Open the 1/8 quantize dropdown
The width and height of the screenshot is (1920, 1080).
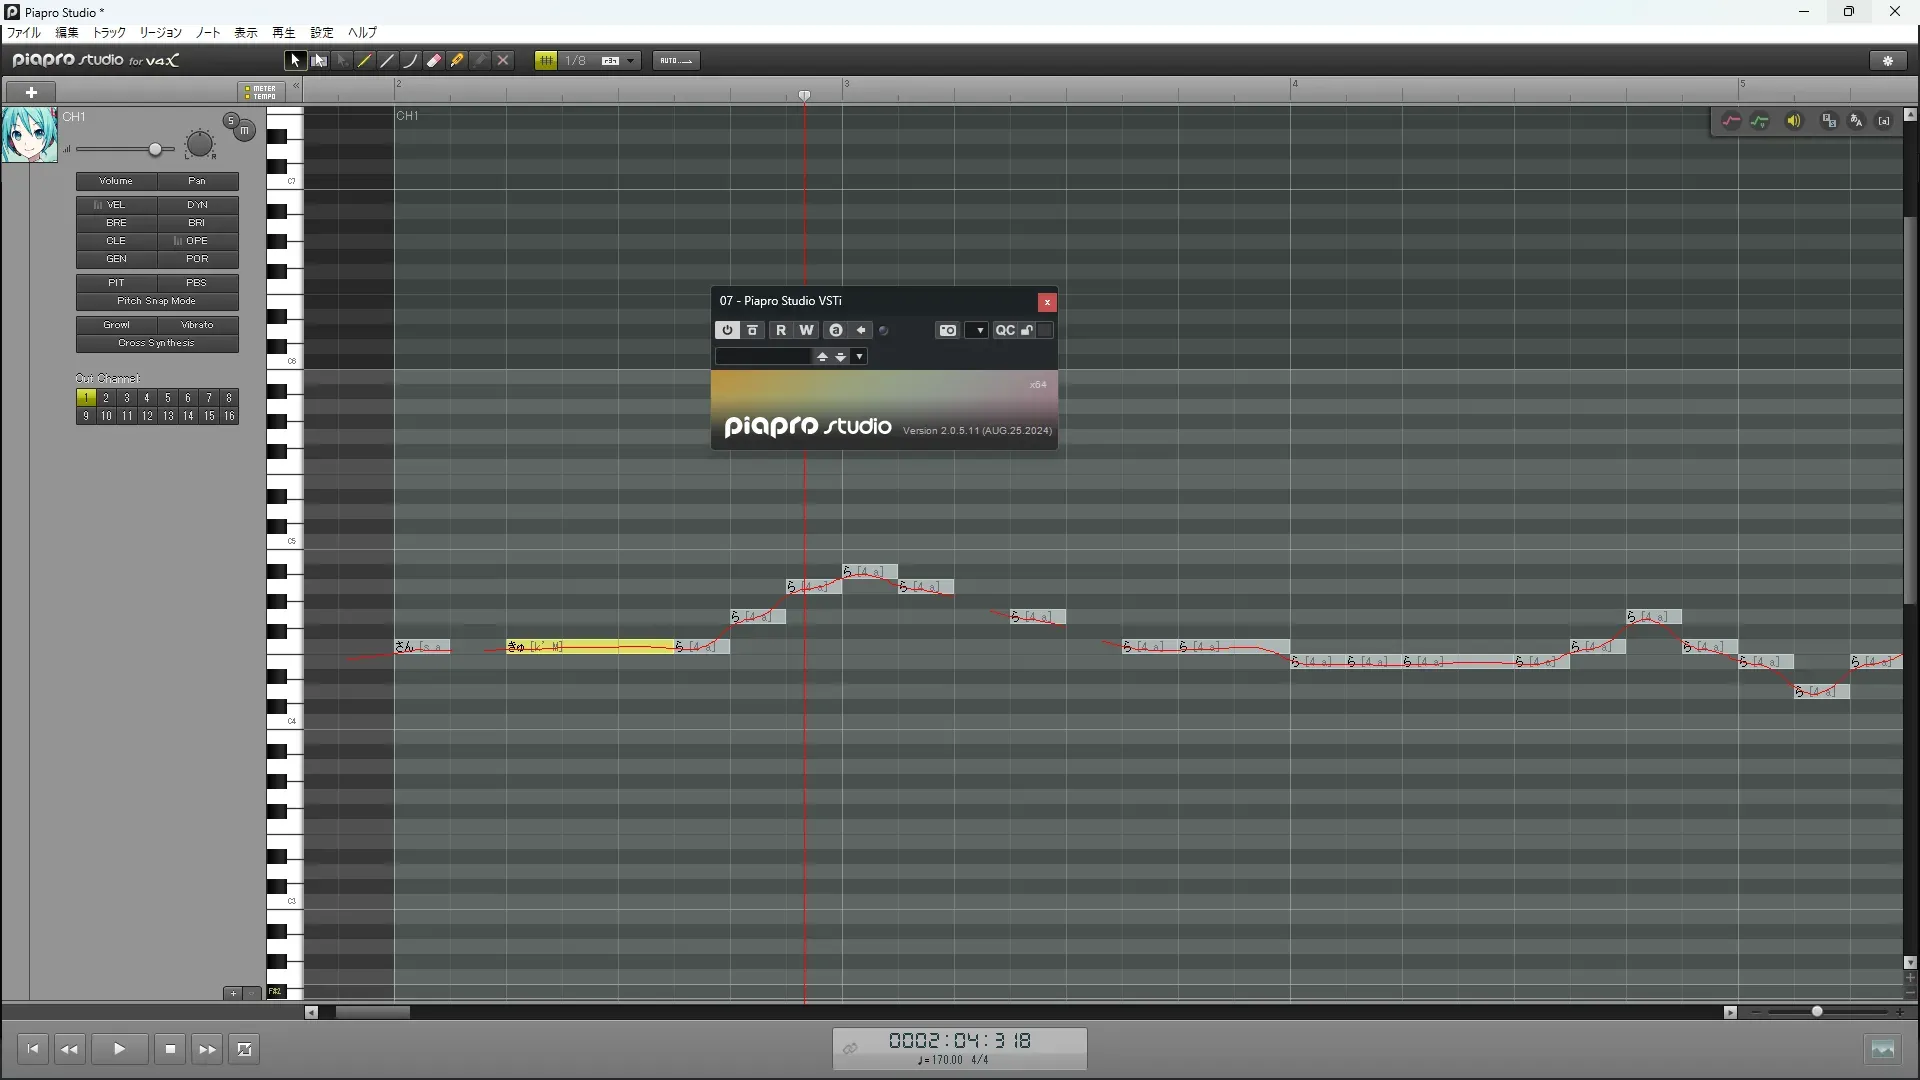click(630, 61)
